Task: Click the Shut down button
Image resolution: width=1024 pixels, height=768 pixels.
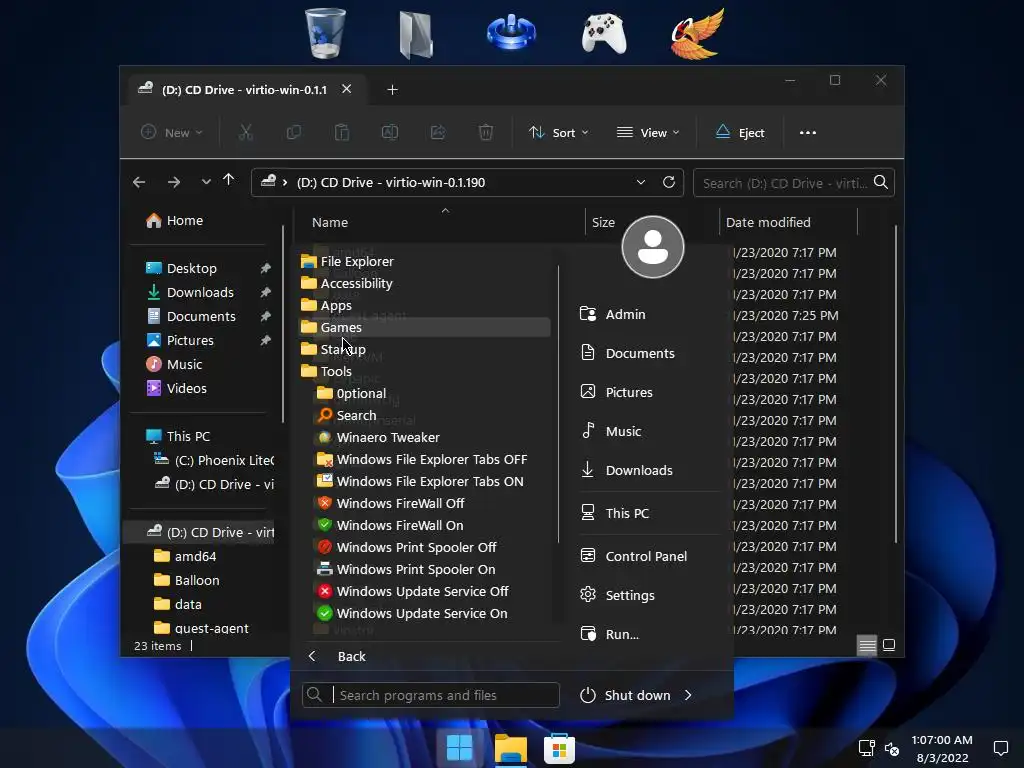Action: click(626, 696)
